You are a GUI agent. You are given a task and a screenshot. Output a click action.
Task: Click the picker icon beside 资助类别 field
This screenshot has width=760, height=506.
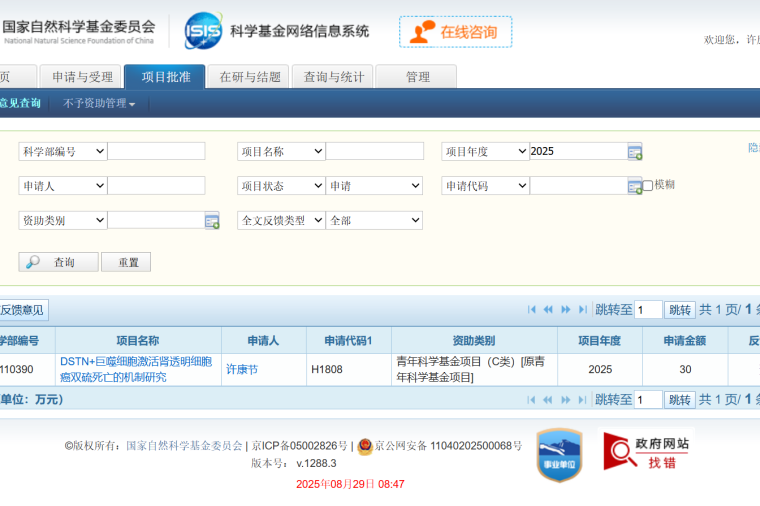pos(212,221)
